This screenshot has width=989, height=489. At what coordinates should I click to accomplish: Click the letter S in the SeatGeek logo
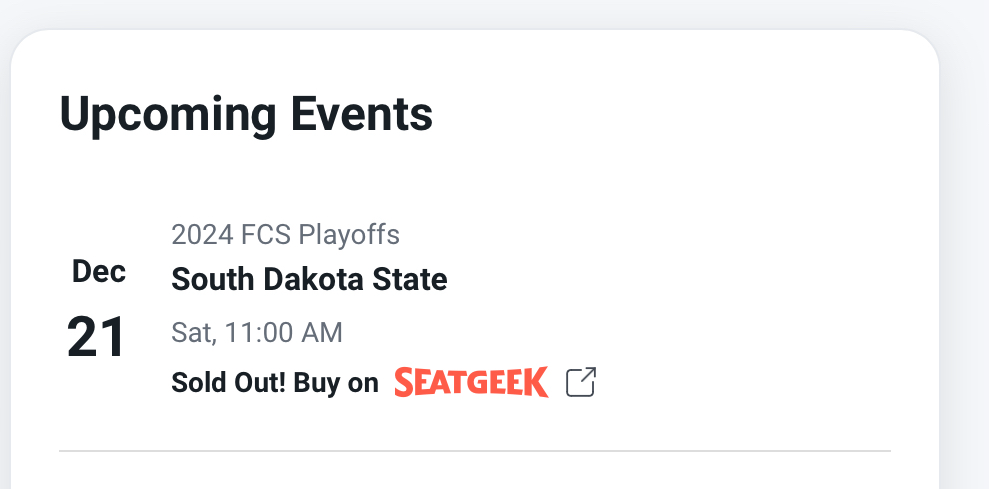pyautogui.click(x=404, y=382)
